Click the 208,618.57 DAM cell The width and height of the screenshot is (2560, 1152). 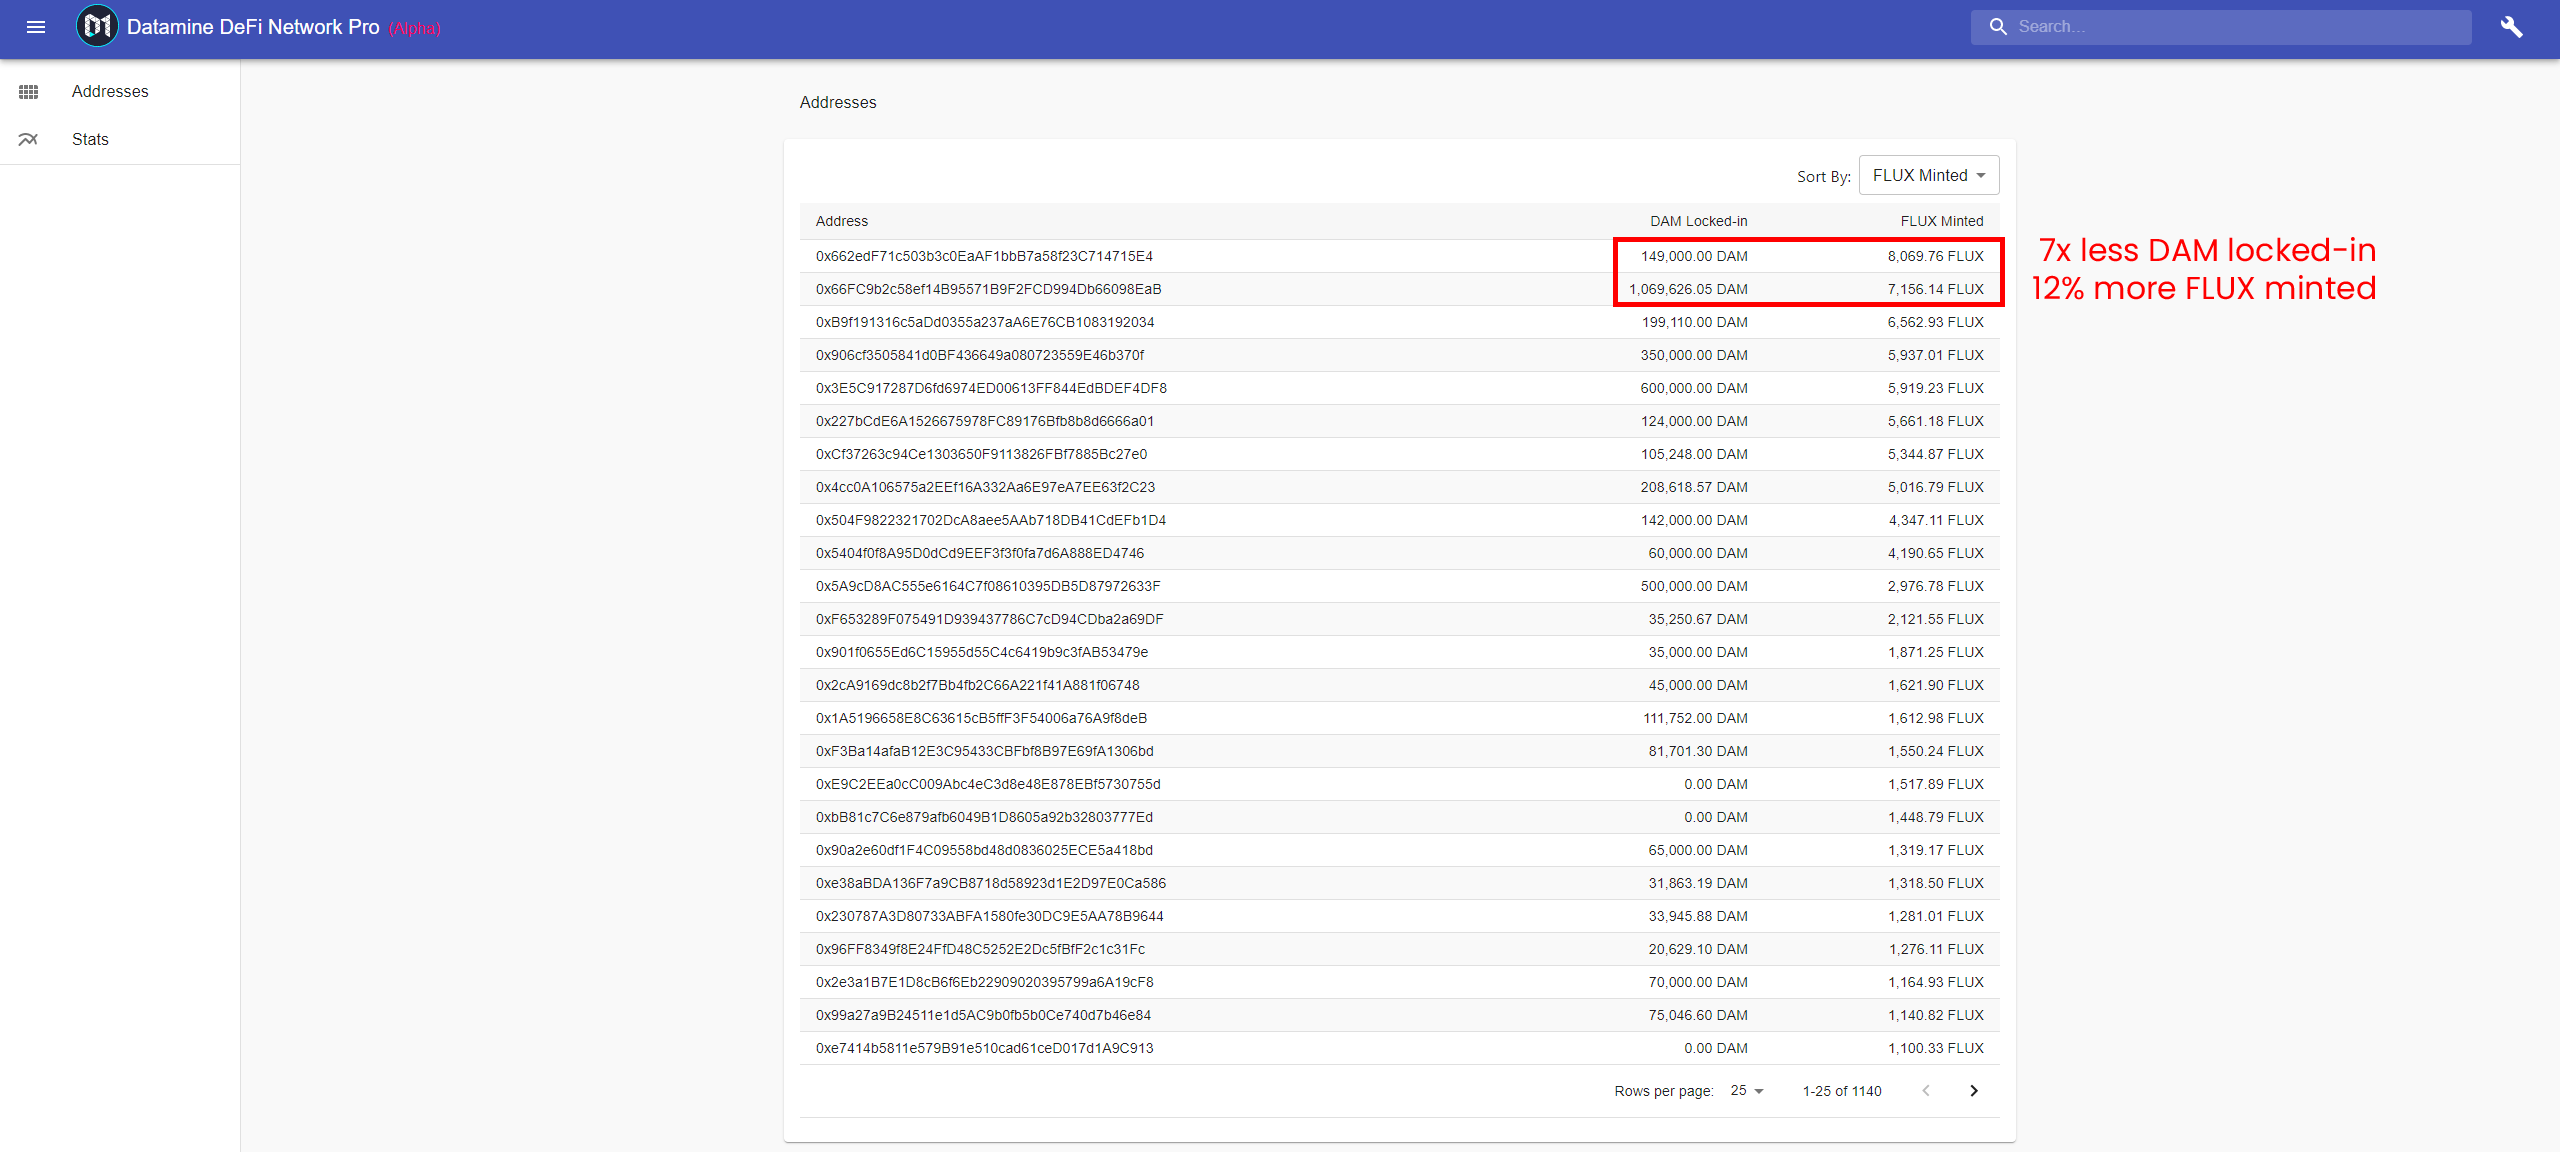1694,487
